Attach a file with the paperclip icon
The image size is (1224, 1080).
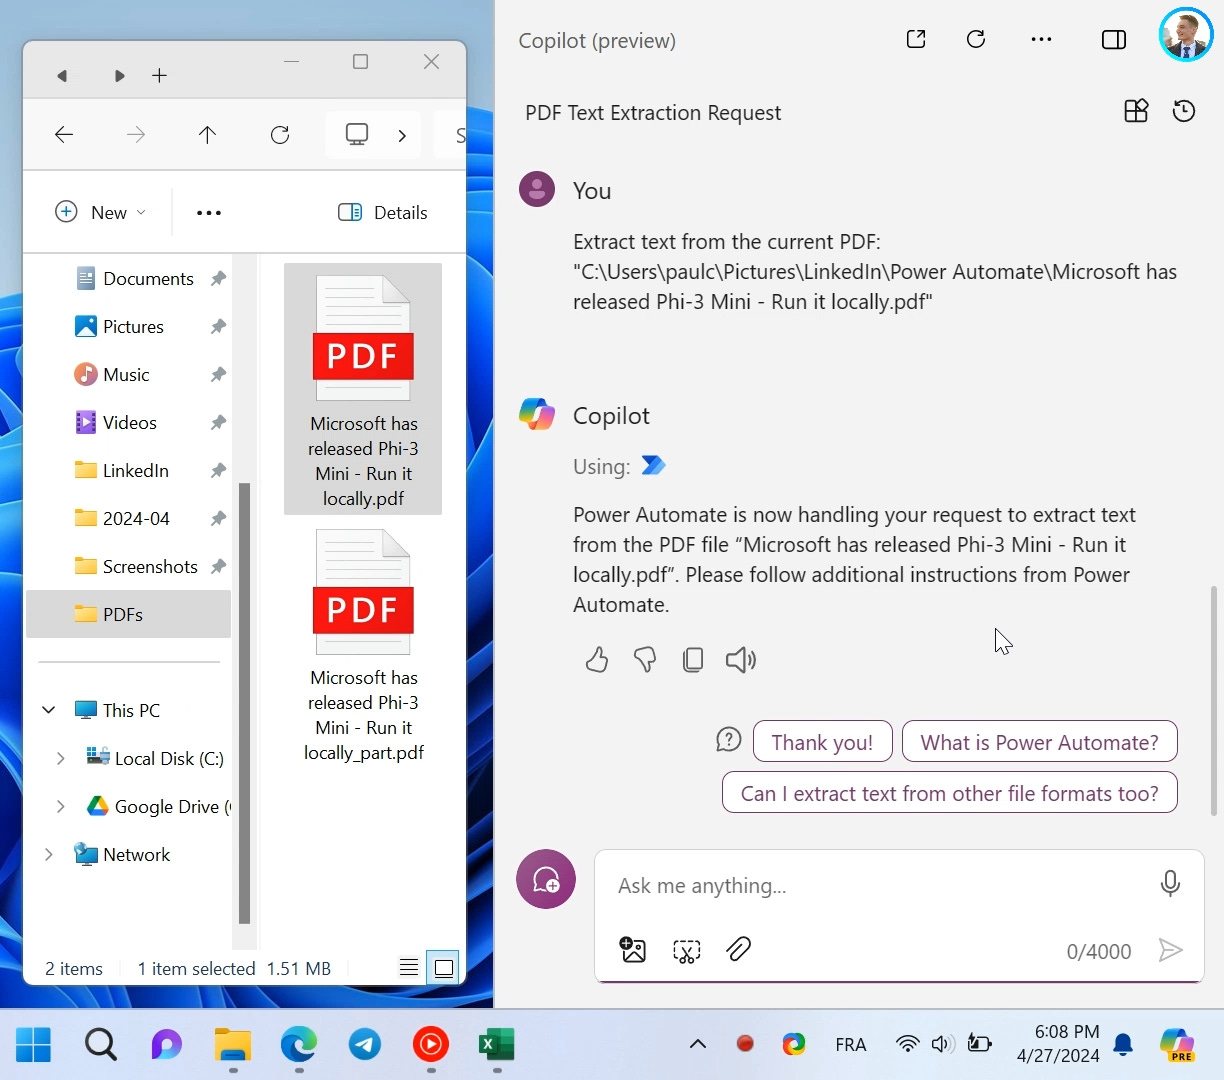739,949
